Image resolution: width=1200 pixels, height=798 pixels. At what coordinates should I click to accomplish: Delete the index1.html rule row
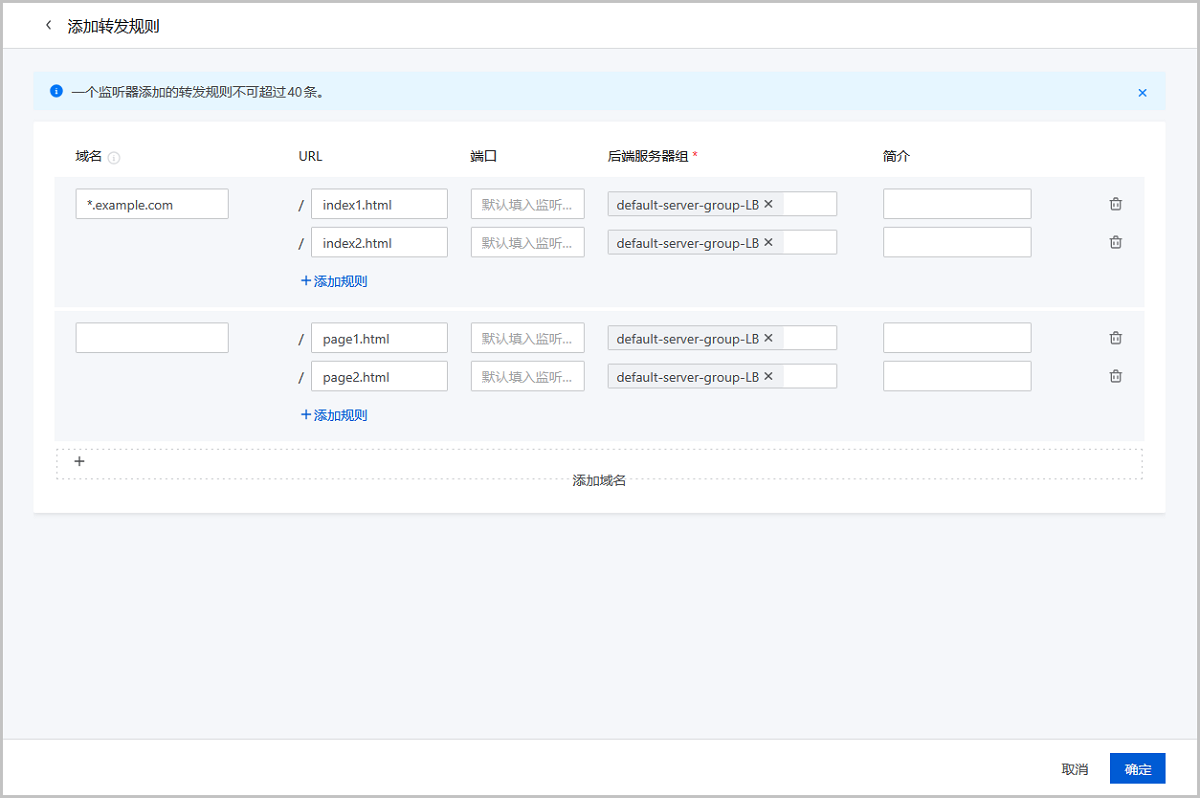click(x=1116, y=204)
